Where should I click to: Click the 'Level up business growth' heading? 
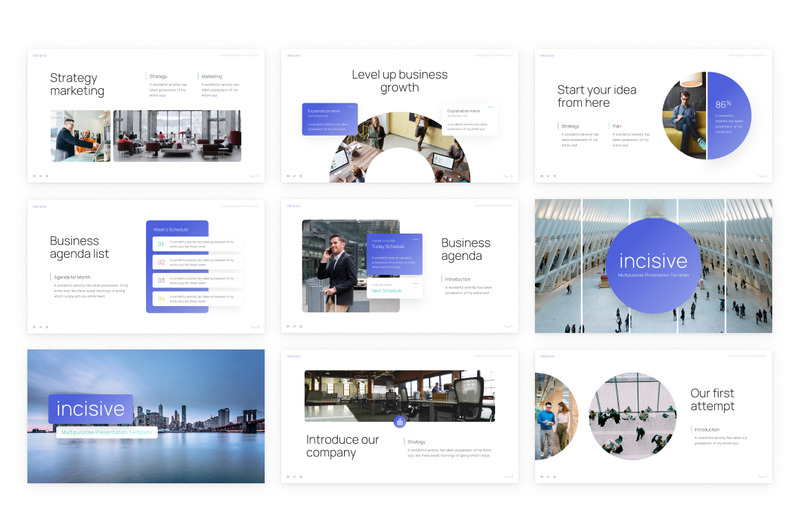tap(399, 81)
